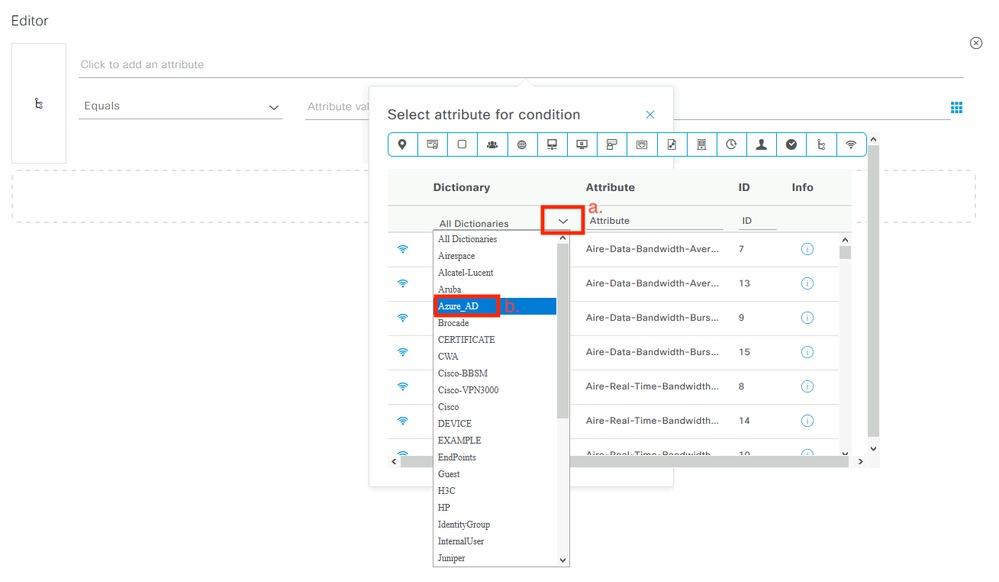Image resolution: width=999 pixels, height=582 pixels.
Task: Click the clock attribute filter icon
Action: tap(731, 144)
